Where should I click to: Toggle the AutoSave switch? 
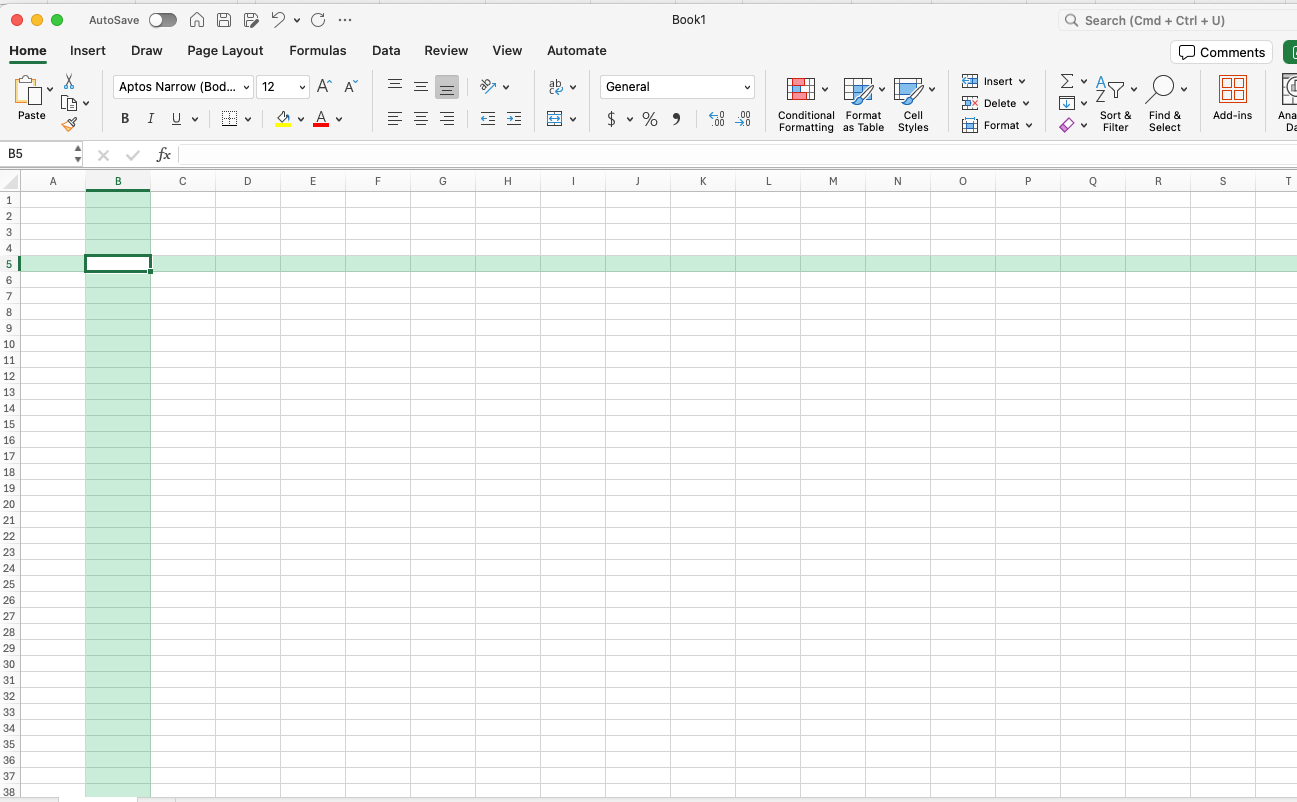162,20
